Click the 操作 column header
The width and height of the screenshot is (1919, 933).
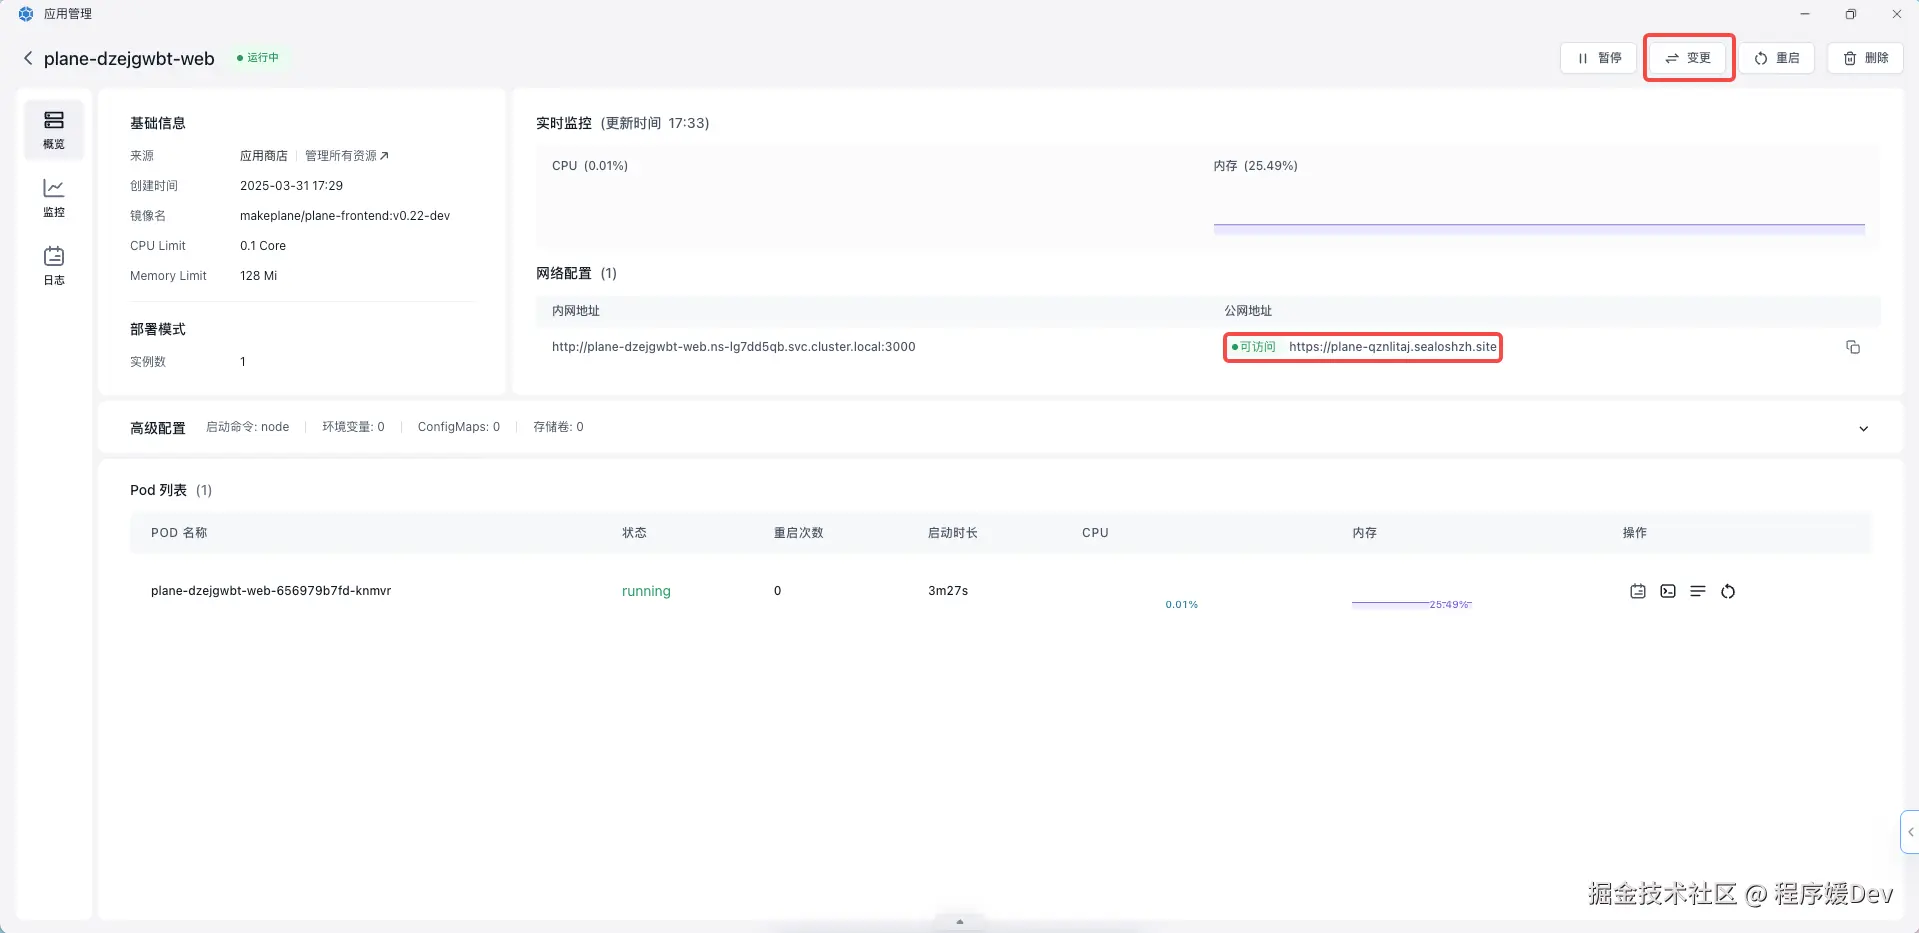[x=1634, y=533]
